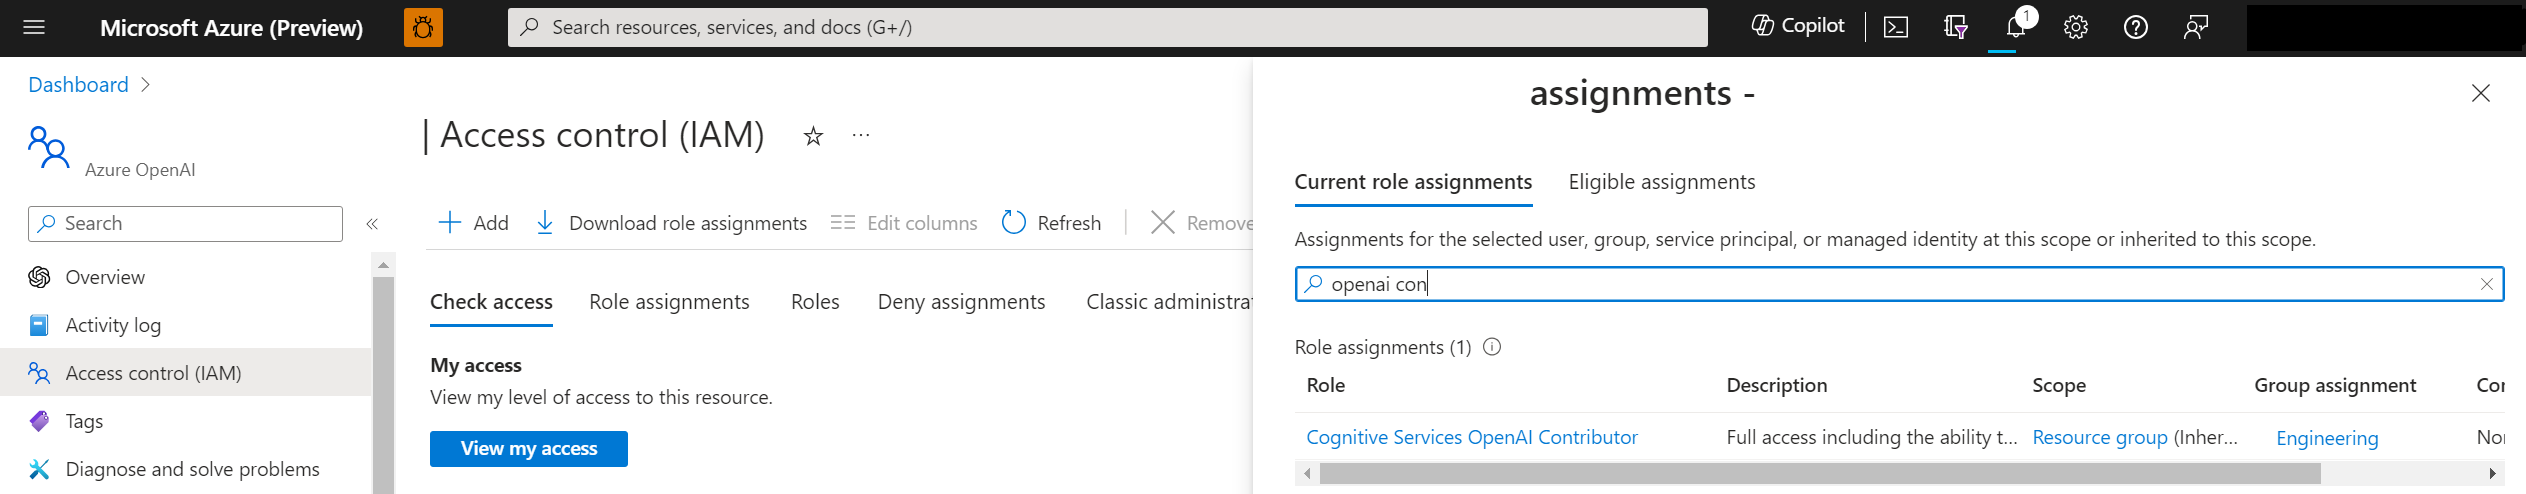Image resolution: width=2526 pixels, height=494 pixels.
Task: Open Cognitive Services OpenAI Contributor link
Action: point(1471,437)
